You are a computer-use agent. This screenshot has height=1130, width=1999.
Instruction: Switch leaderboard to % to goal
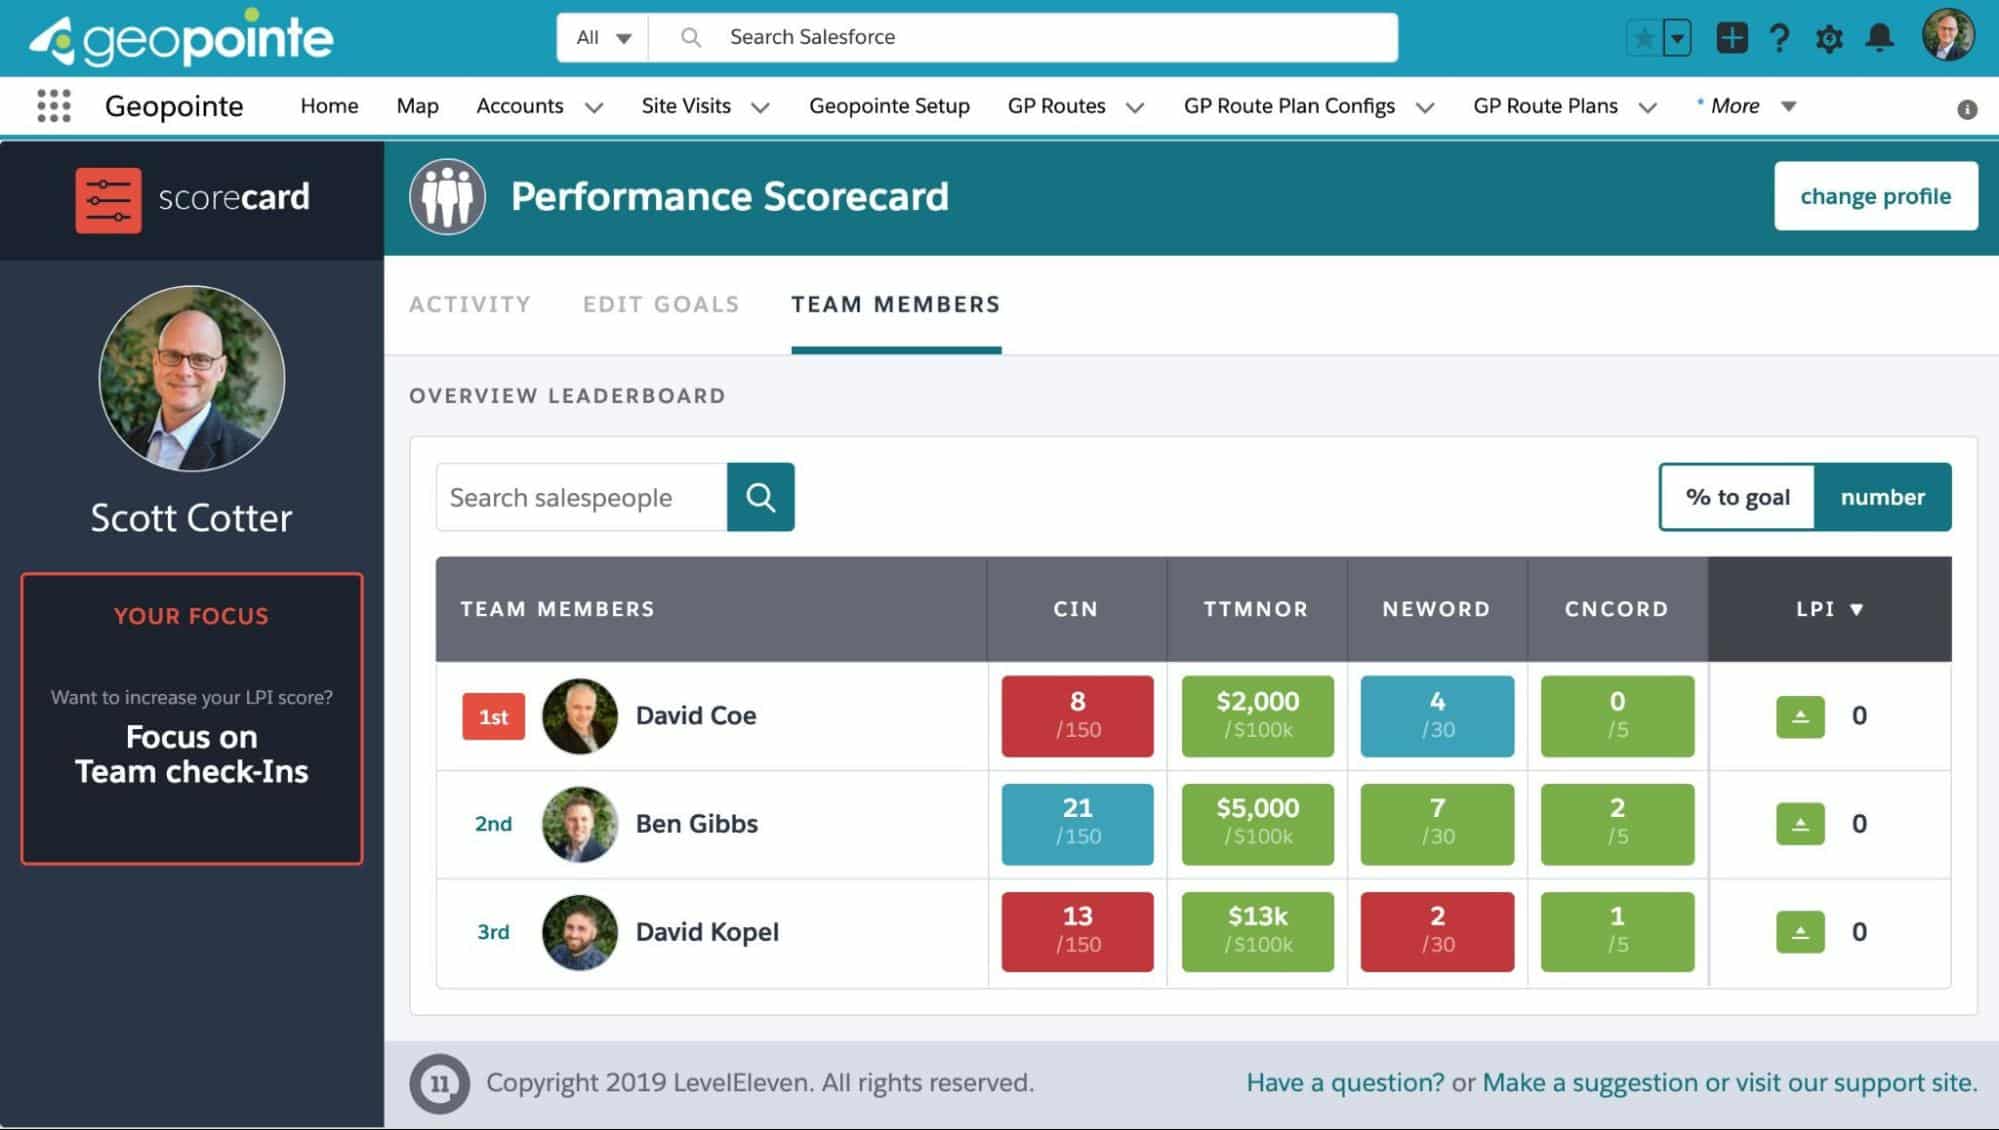coord(1737,497)
